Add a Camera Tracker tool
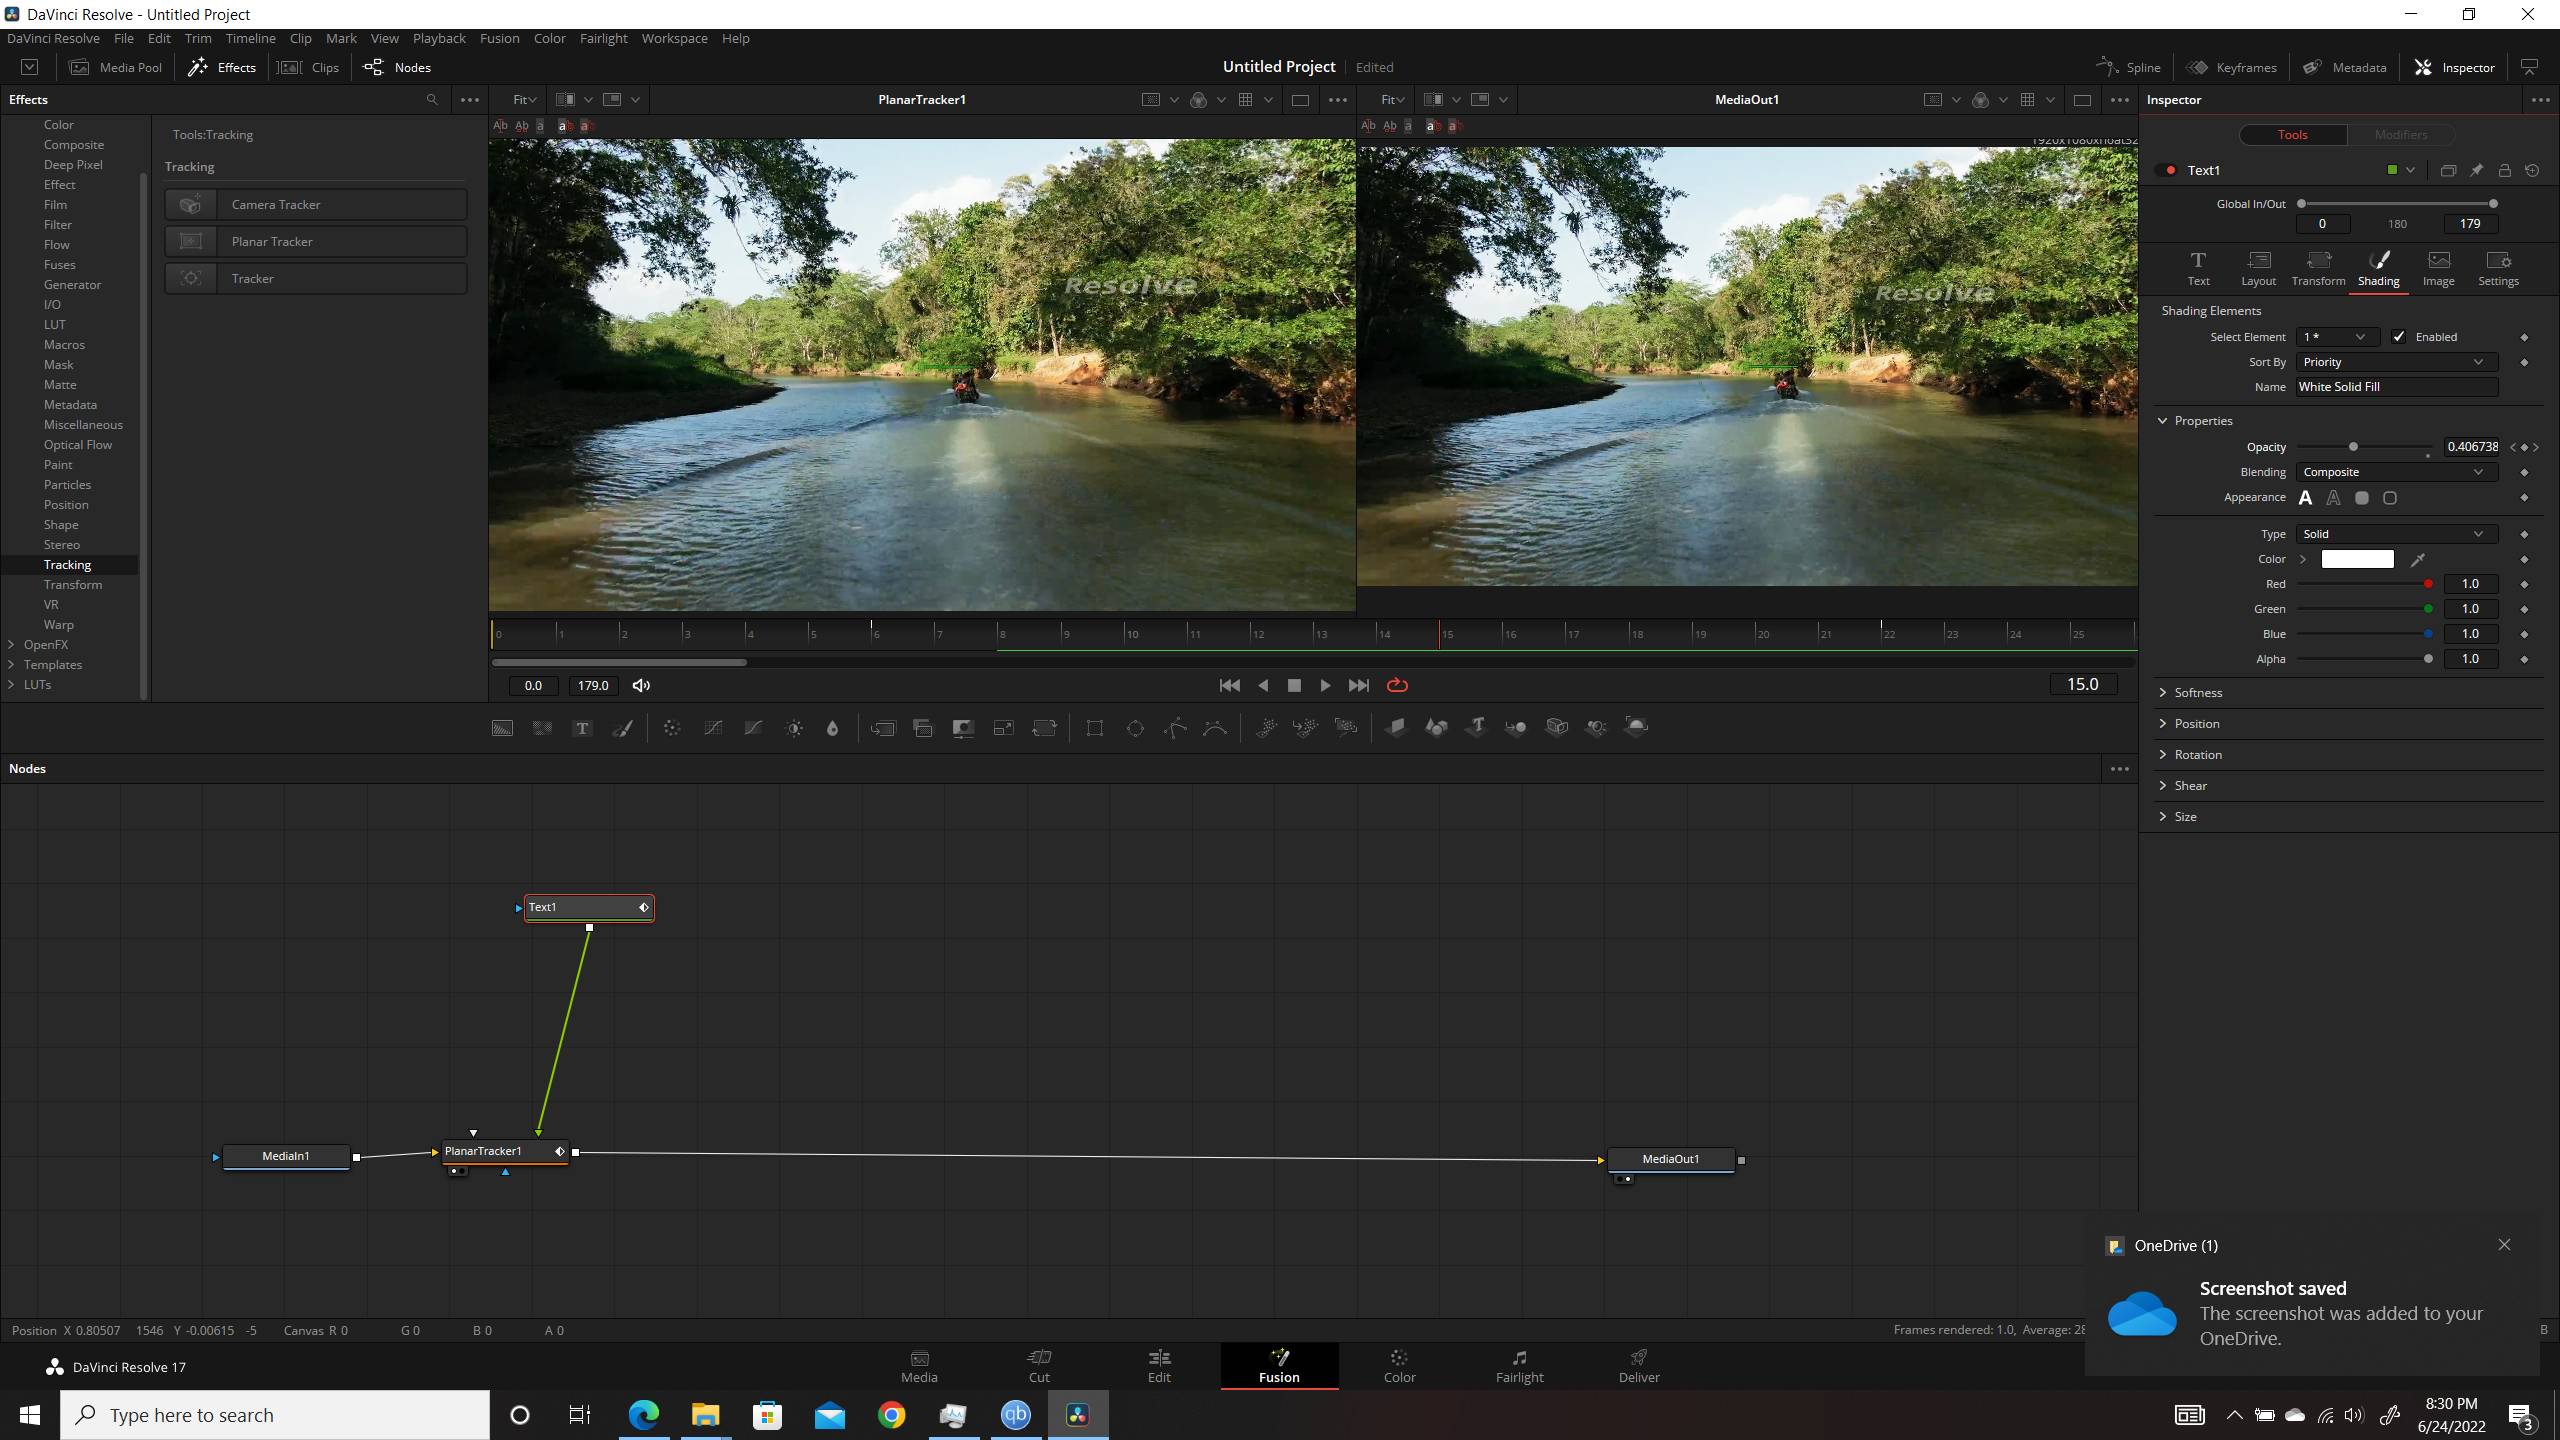Screen dimensions: 2560x1440 [x=316, y=204]
